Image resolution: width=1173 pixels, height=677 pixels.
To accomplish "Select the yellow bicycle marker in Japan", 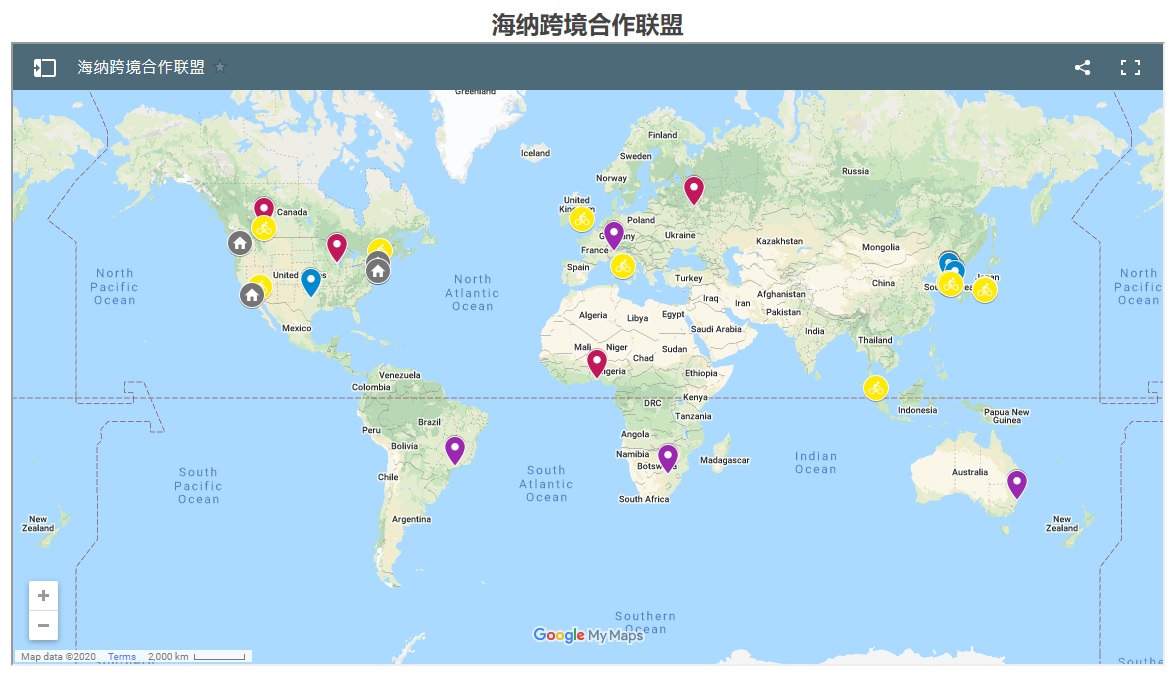I will [985, 290].
